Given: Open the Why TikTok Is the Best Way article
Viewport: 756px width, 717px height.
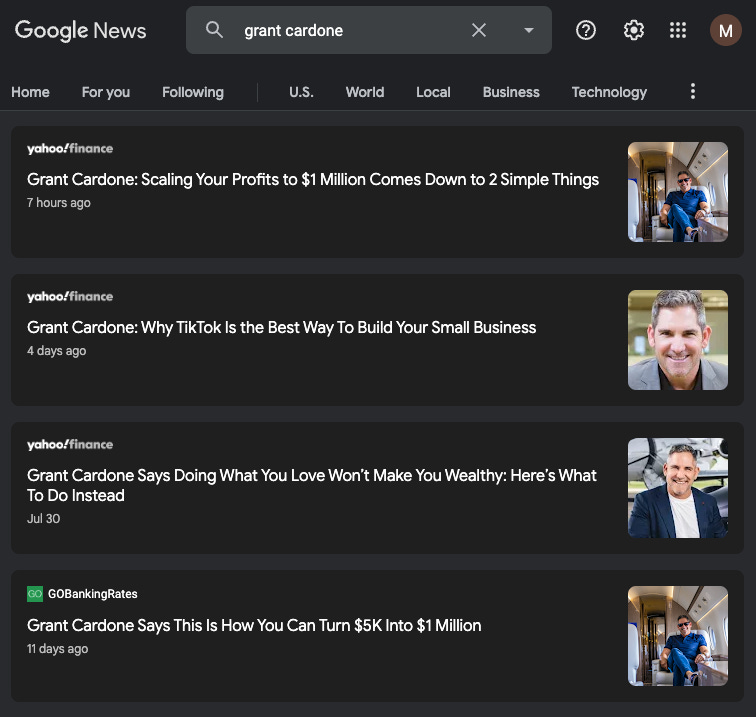Looking at the screenshot, I should tap(282, 327).
